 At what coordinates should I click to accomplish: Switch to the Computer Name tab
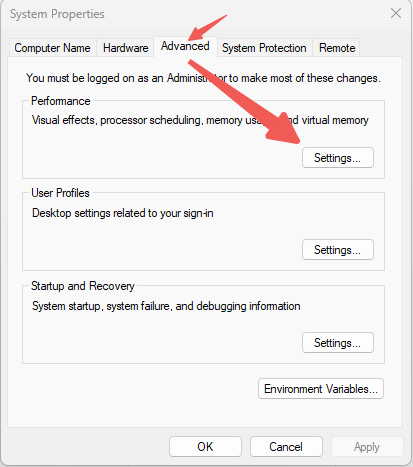point(52,48)
